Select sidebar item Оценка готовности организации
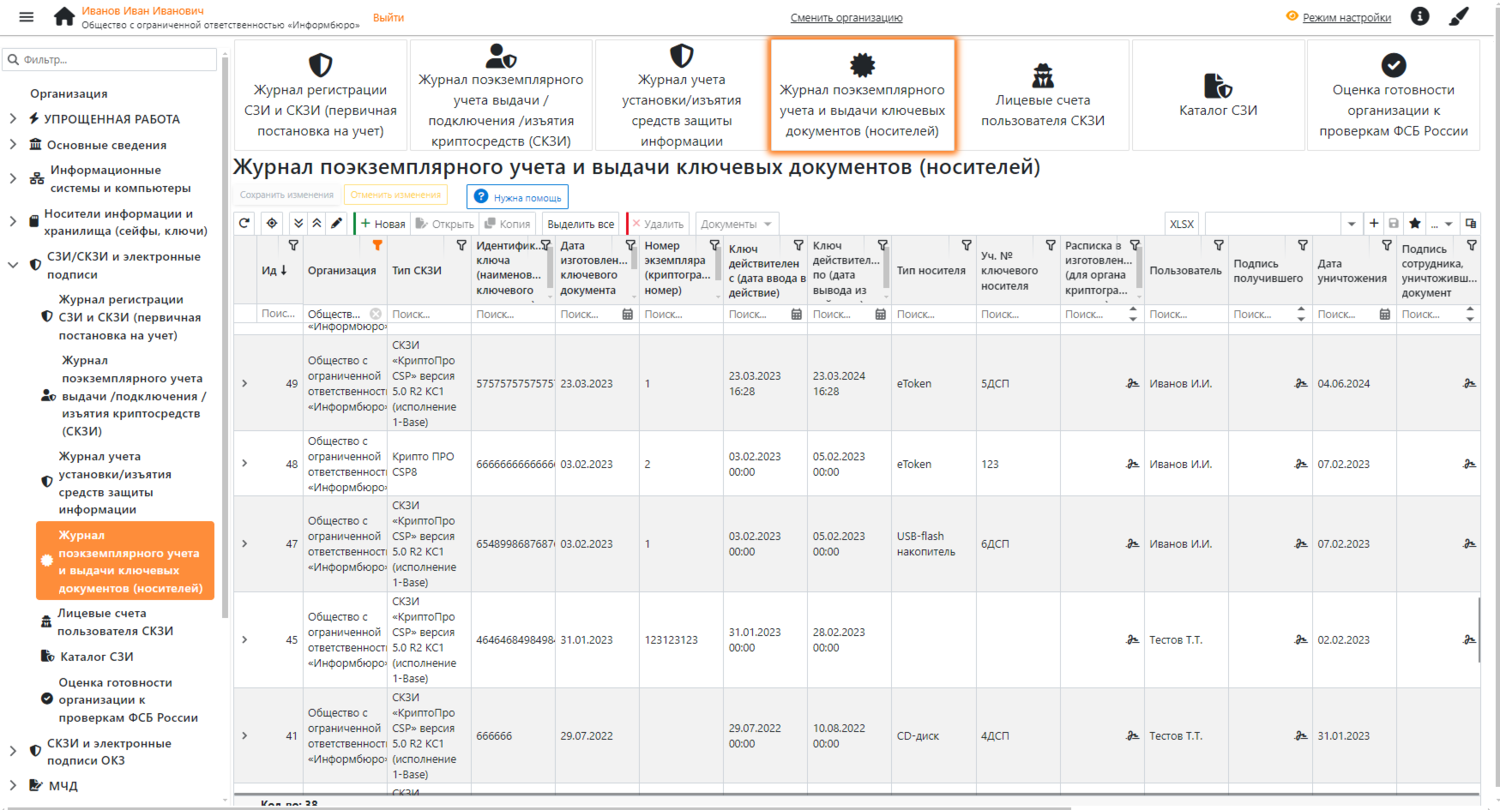The image size is (1500, 810). [x=126, y=699]
